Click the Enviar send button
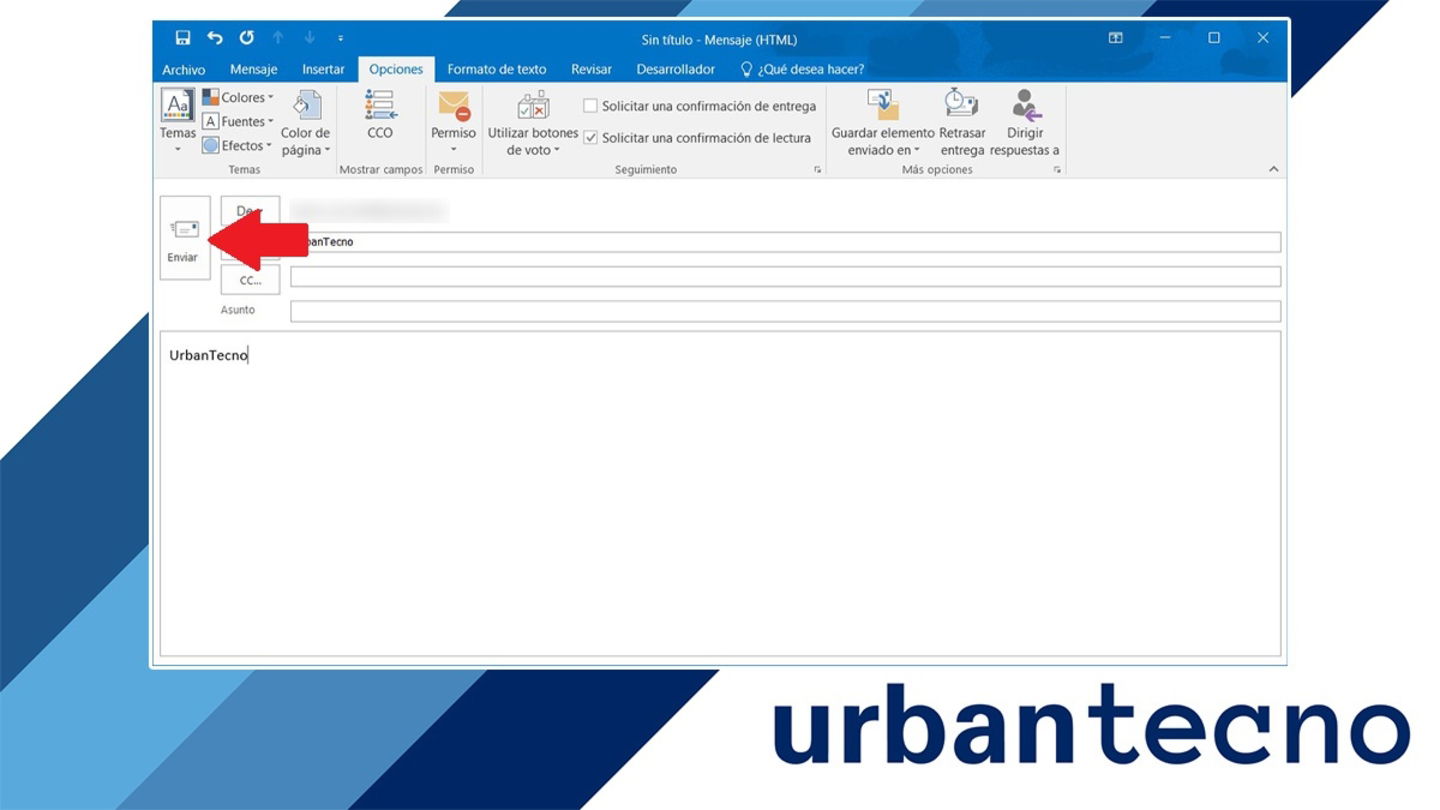The height and width of the screenshot is (810, 1440). click(x=184, y=238)
